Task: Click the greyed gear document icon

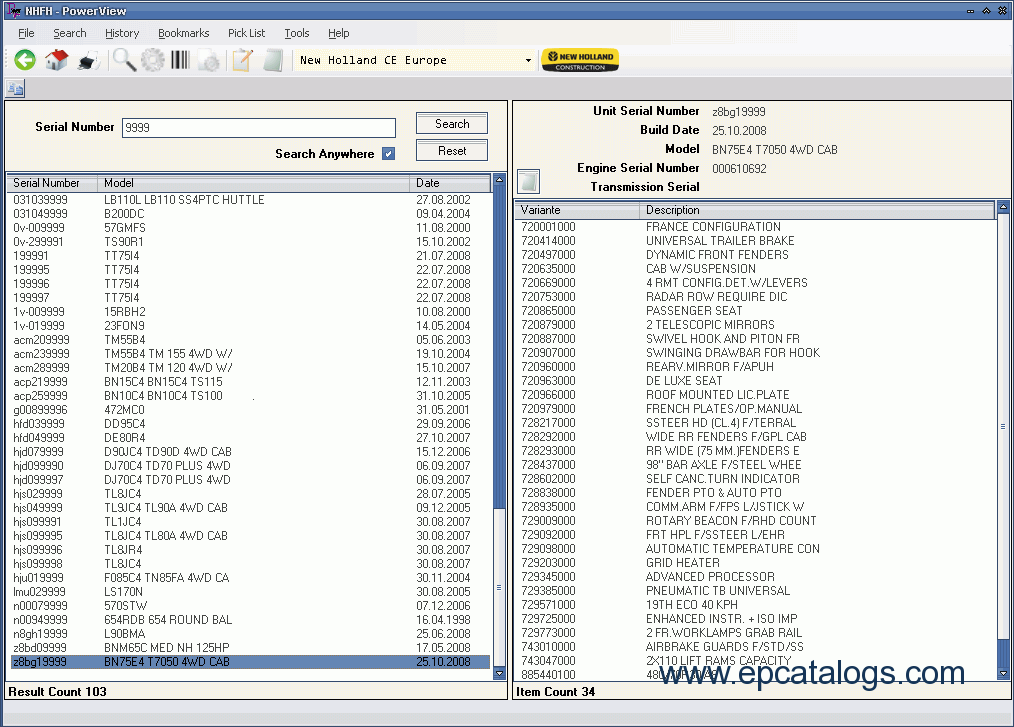Action: tap(209, 61)
